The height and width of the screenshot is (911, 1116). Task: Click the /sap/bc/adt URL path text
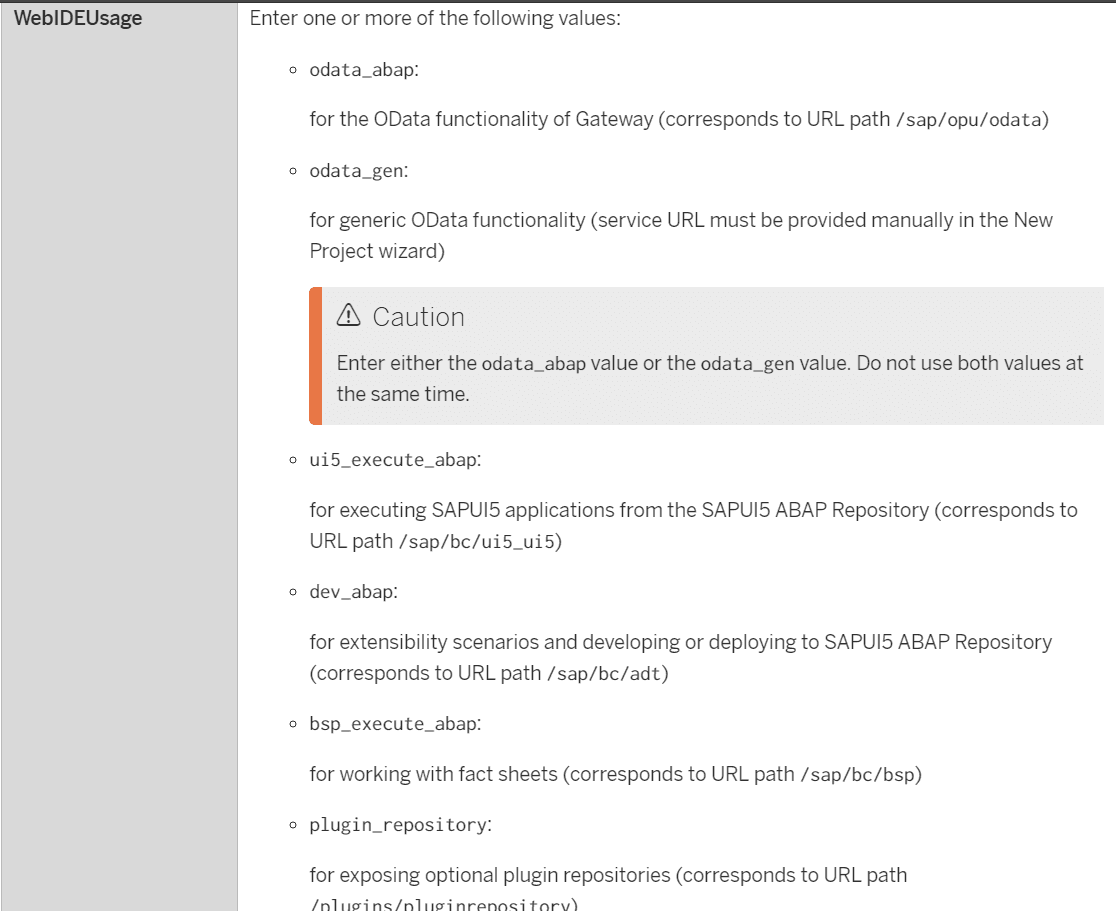pyautogui.click(x=604, y=673)
